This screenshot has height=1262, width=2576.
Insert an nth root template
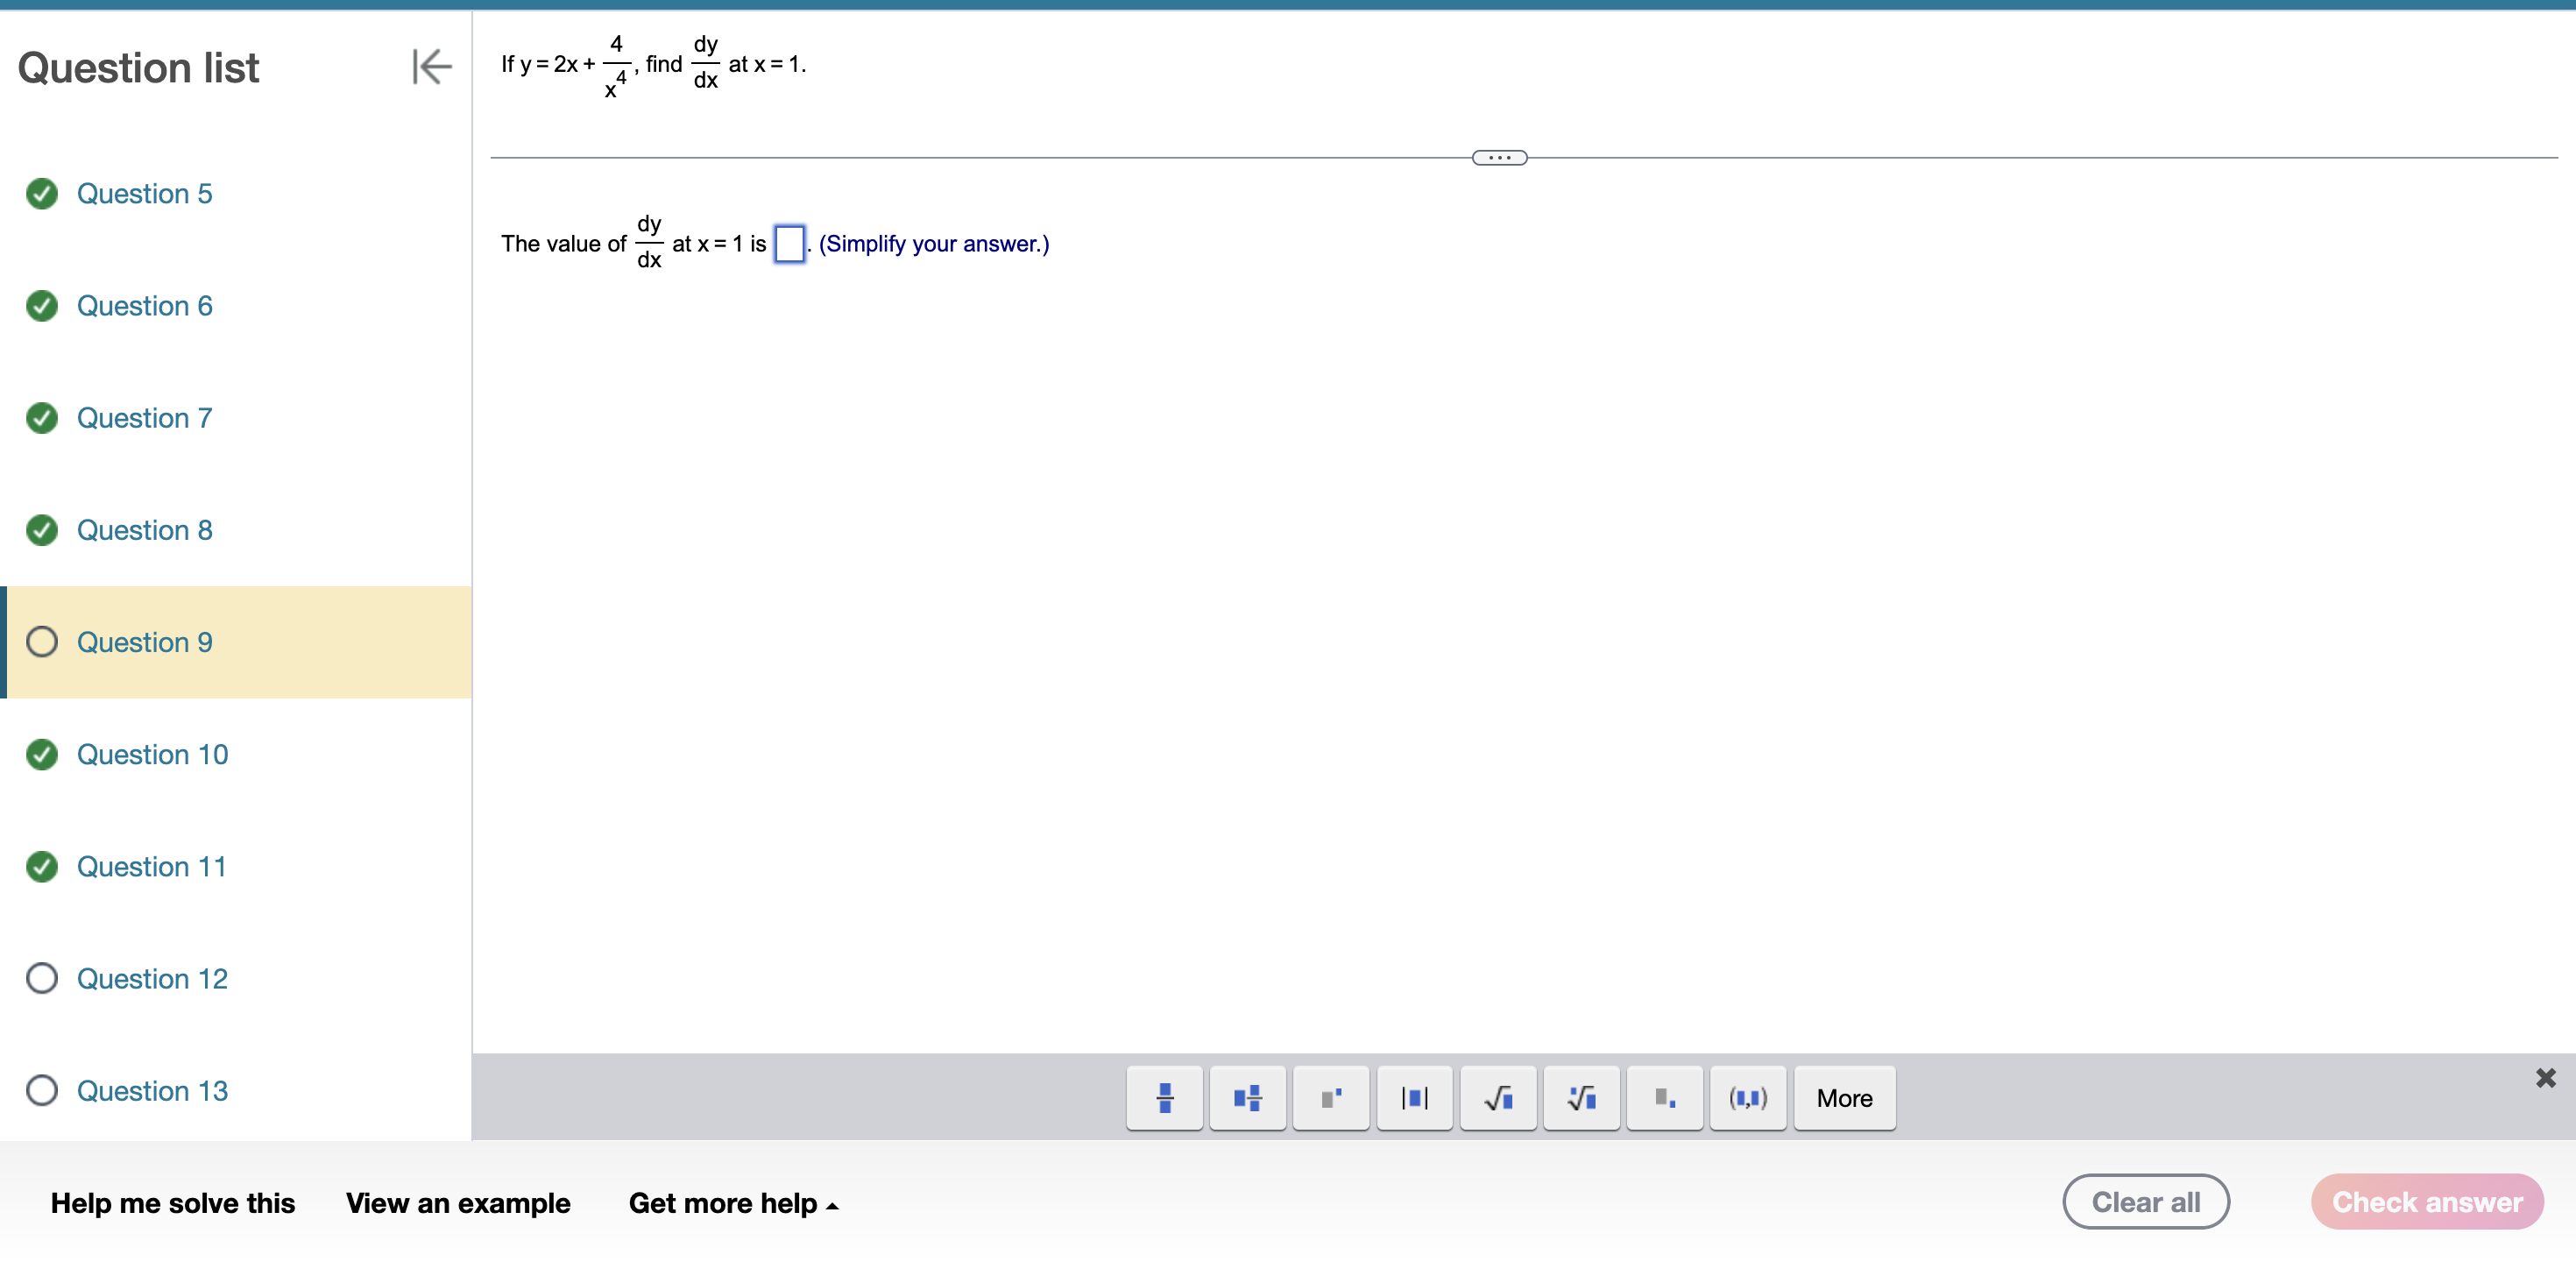[x=1580, y=1097]
